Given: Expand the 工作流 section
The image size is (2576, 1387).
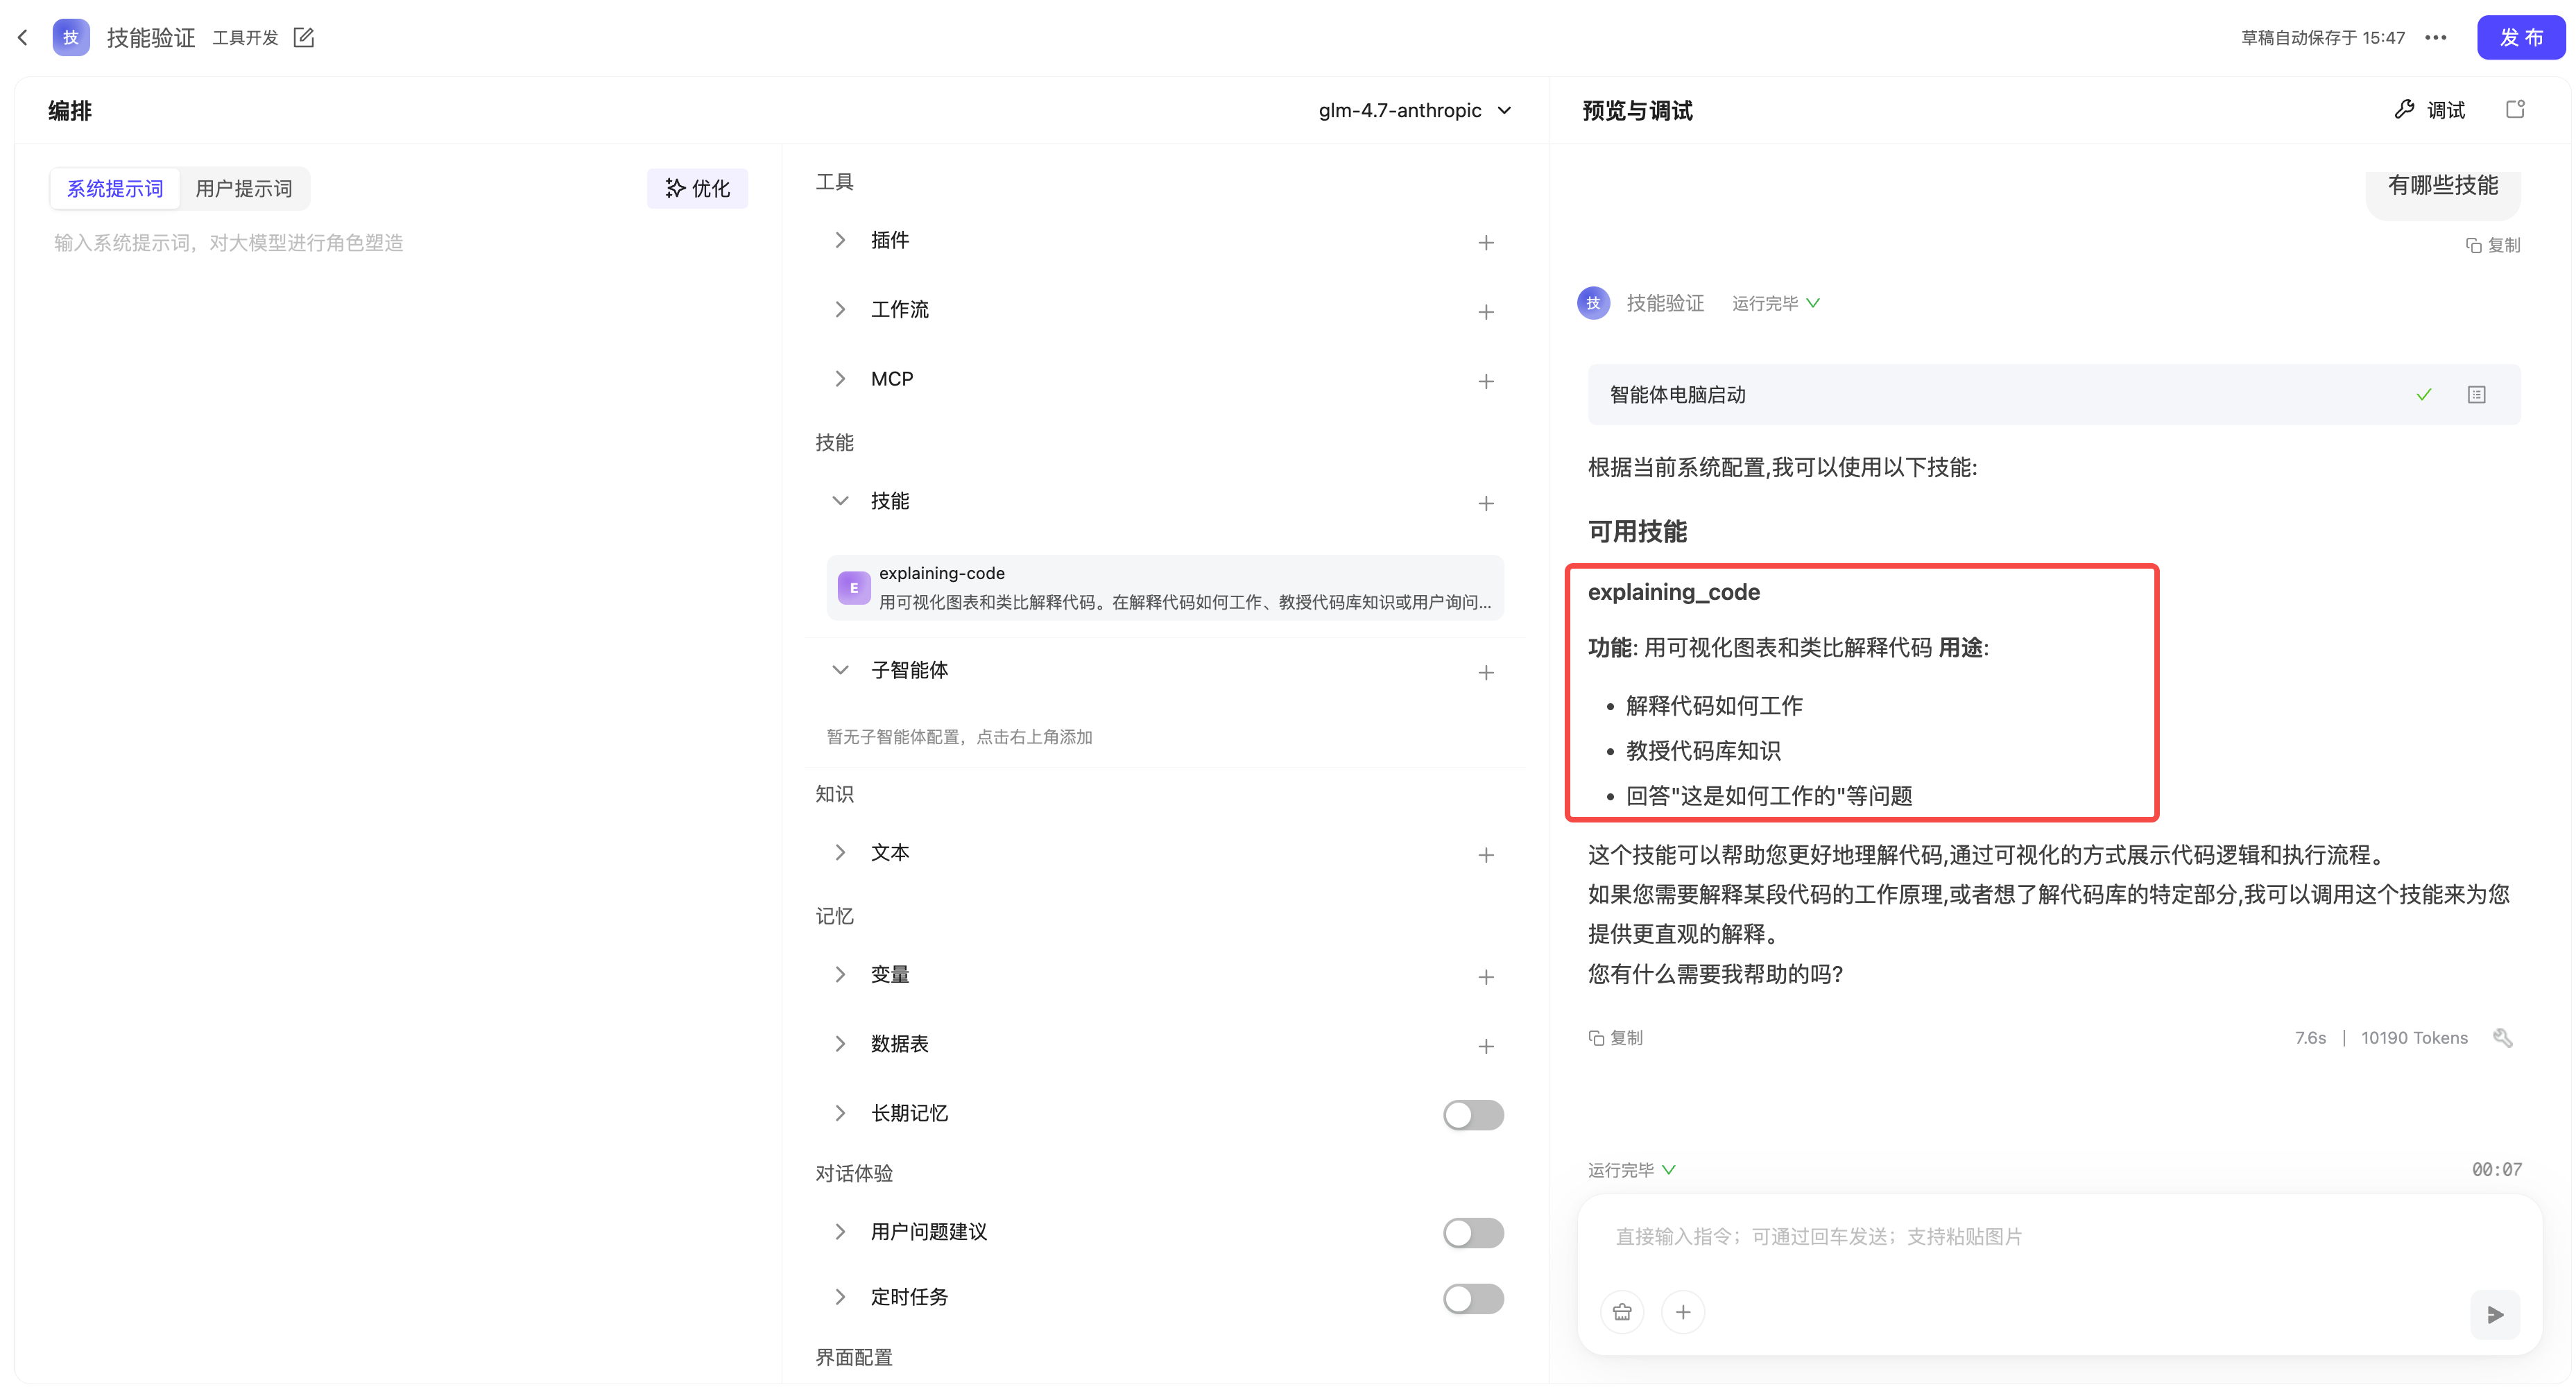Looking at the screenshot, I should click(x=840, y=310).
